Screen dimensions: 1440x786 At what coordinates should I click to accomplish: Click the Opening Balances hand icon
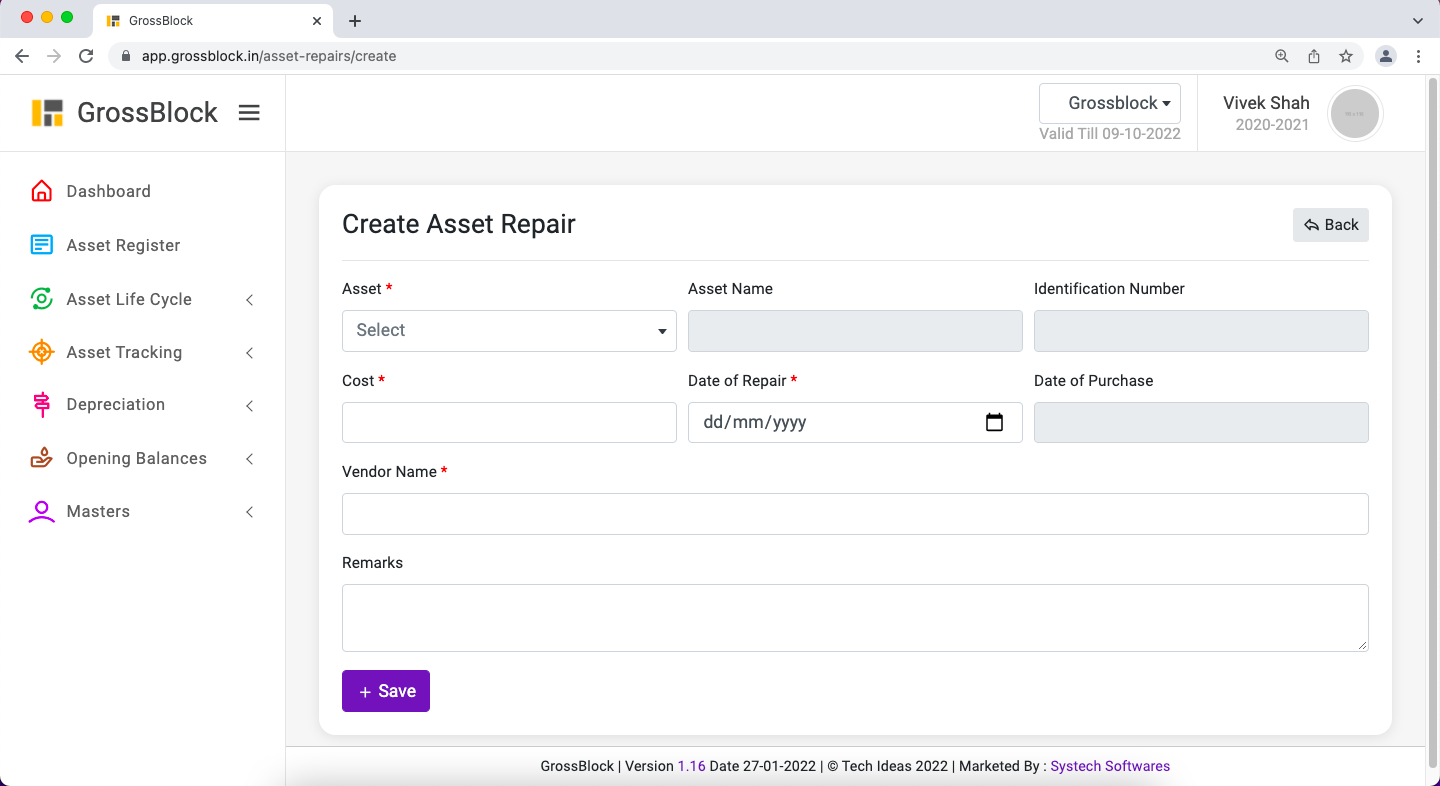41,458
